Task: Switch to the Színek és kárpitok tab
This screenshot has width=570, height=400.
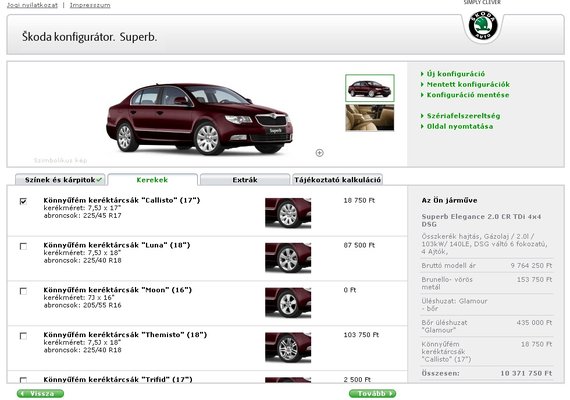Action: click(x=60, y=180)
